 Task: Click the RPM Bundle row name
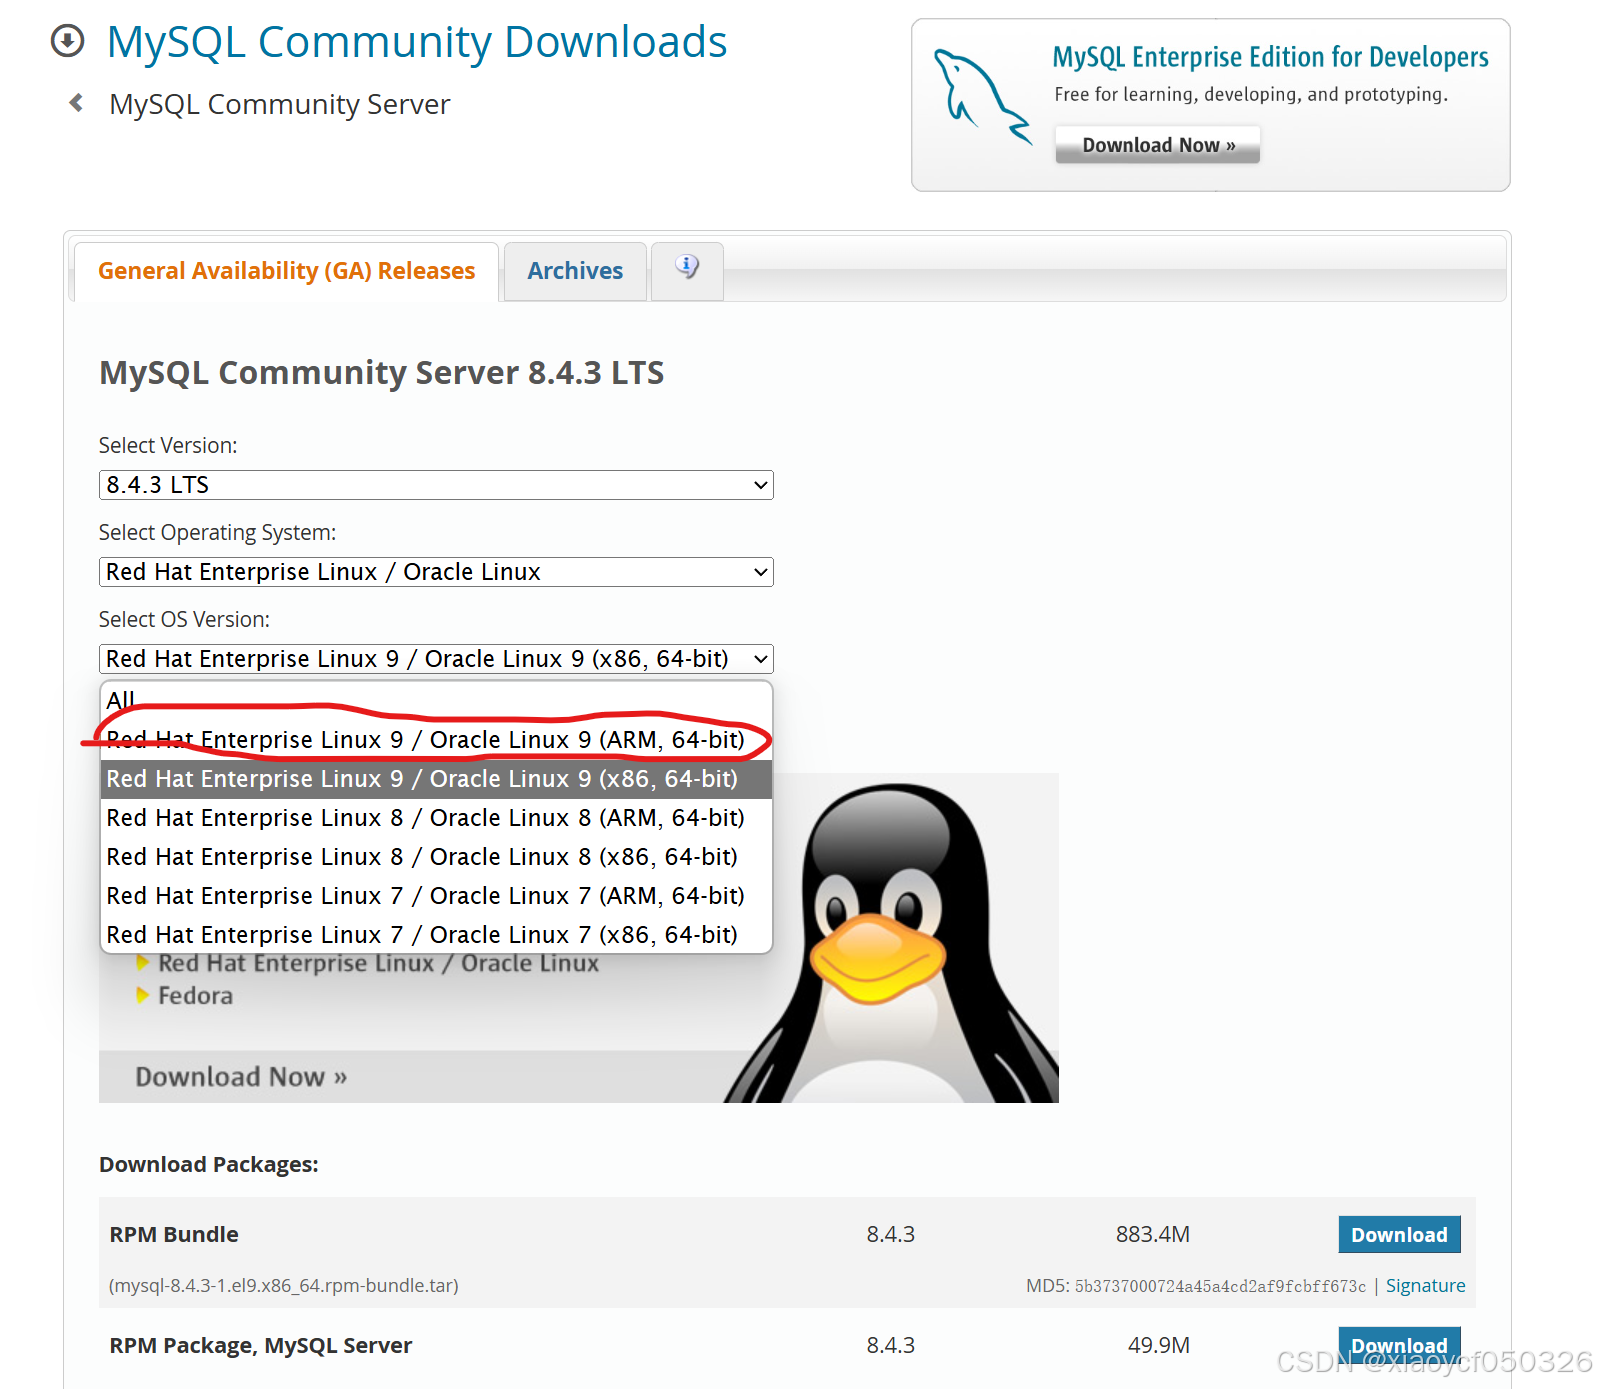pos(174,1235)
